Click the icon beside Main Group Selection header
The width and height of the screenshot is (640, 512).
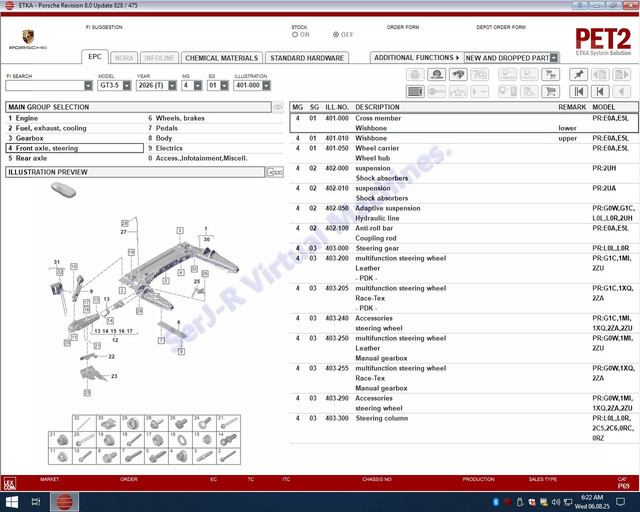point(278,107)
